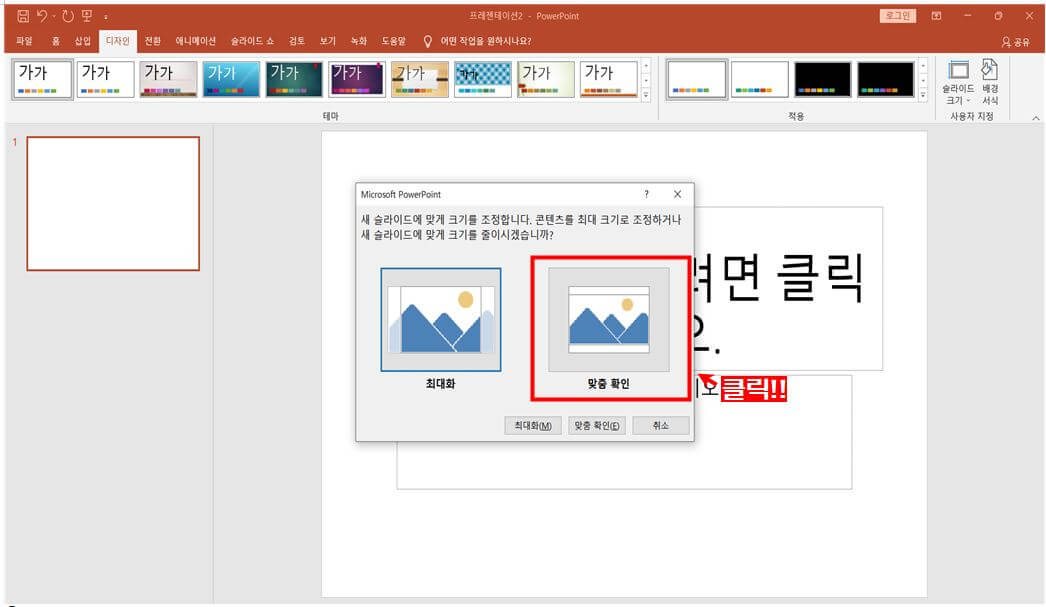Open the Tell Me lightbulb search
Screen dimensions: 1046x607
pyautogui.click(x=426, y=42)
